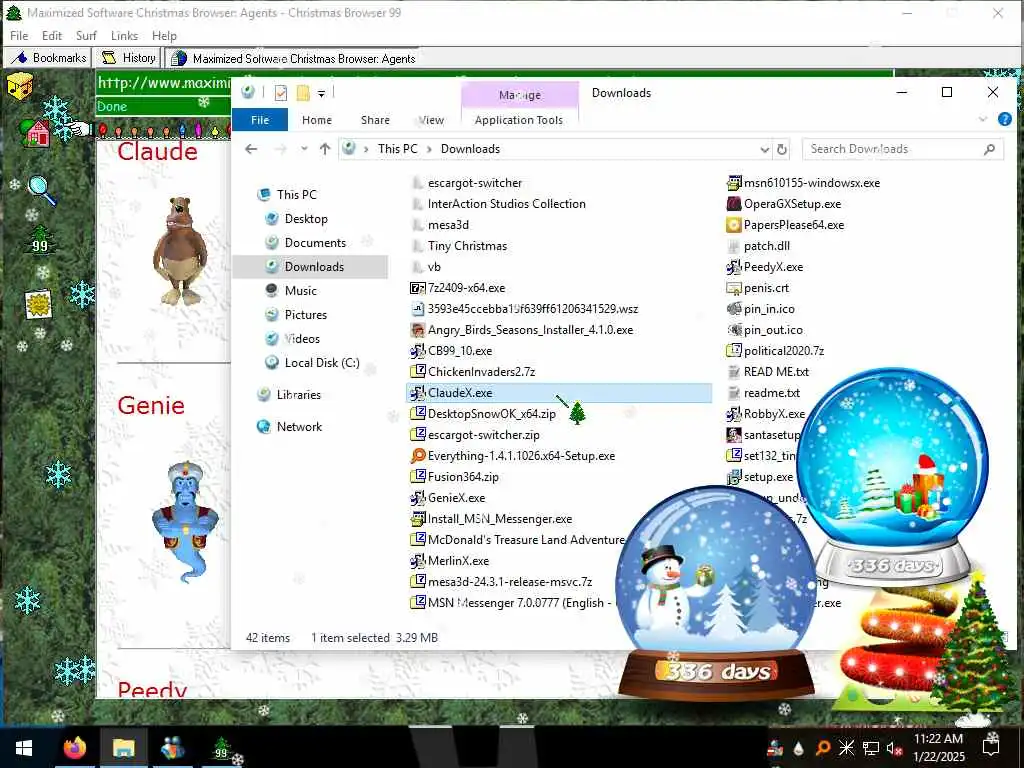Select Documents in navigation pane

(x=315, y=243)
